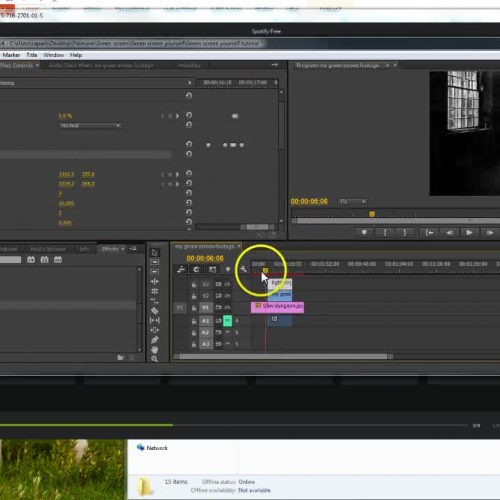Open the Normal blend mode dropdown

pyautogui.click(x=90, y=126)
